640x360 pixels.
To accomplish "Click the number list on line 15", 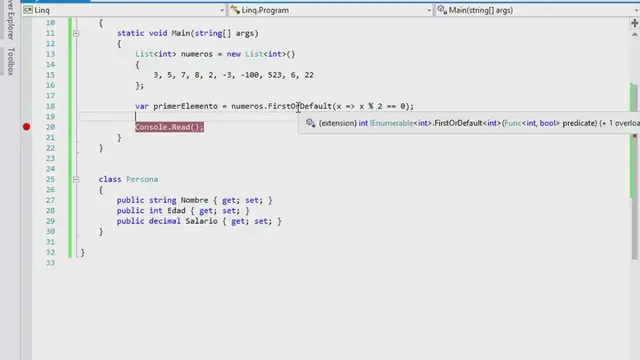I will pos(233,75).
